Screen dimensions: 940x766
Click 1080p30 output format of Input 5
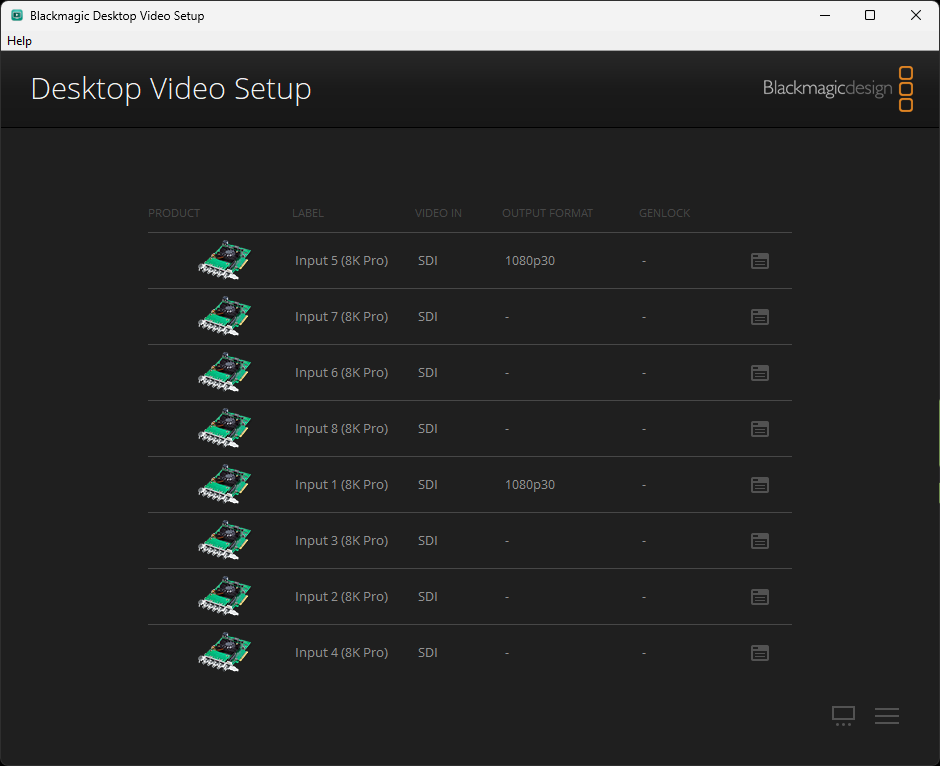coord(530,261)
